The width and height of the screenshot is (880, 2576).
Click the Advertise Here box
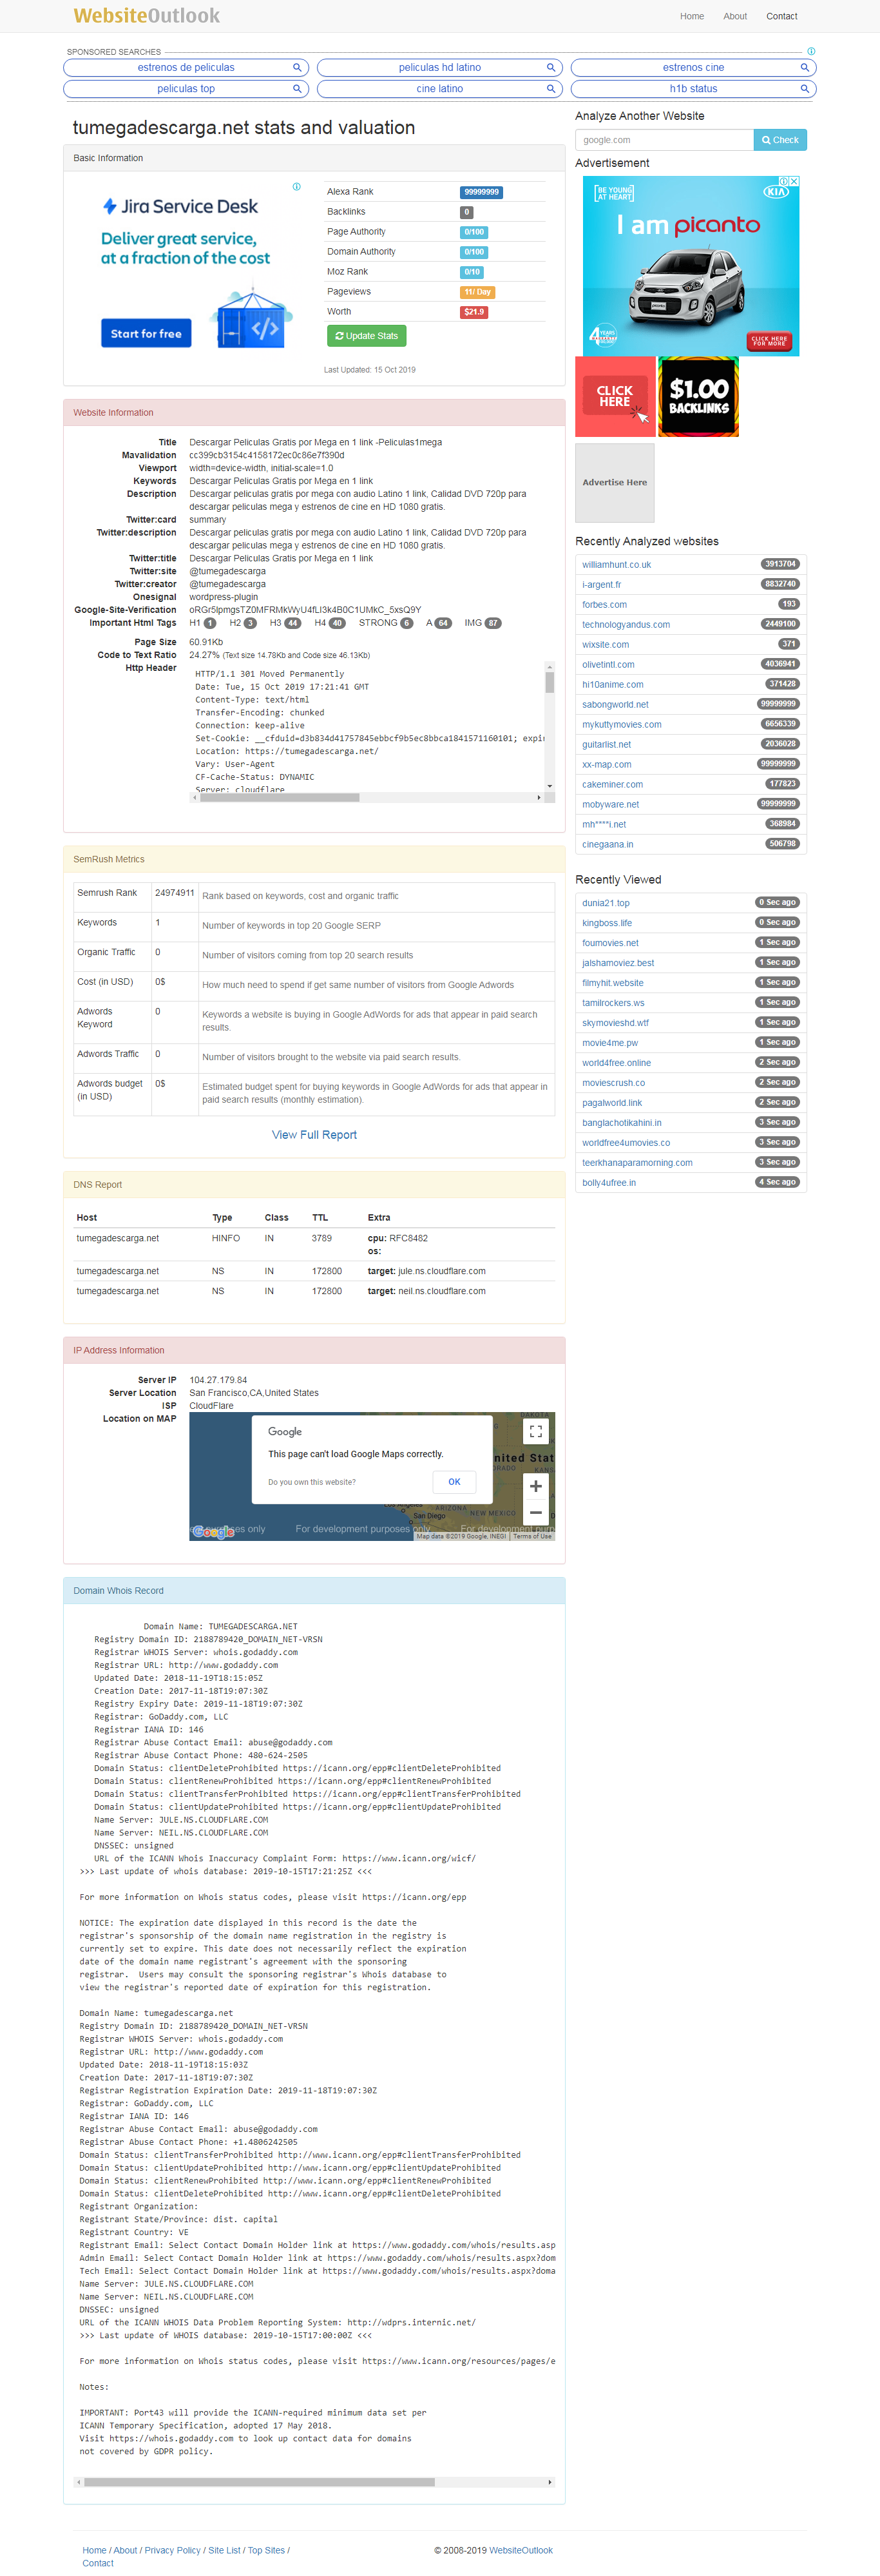point(615,482)
